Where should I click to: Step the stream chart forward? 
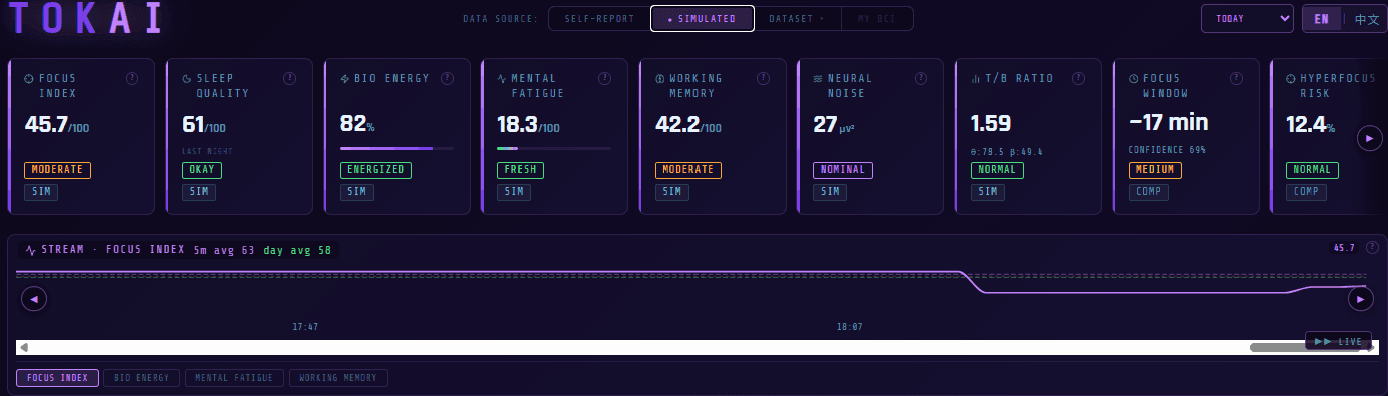pyautogui.click(x=1360, y=298)
